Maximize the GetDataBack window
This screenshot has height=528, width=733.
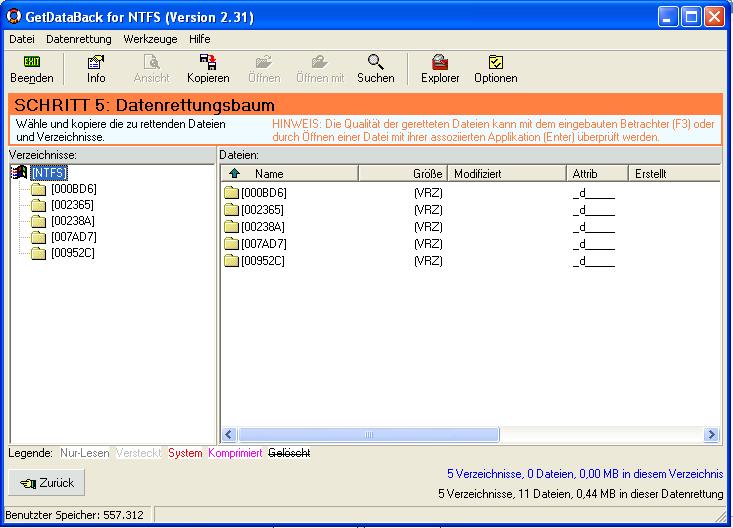tap(691, 17)
